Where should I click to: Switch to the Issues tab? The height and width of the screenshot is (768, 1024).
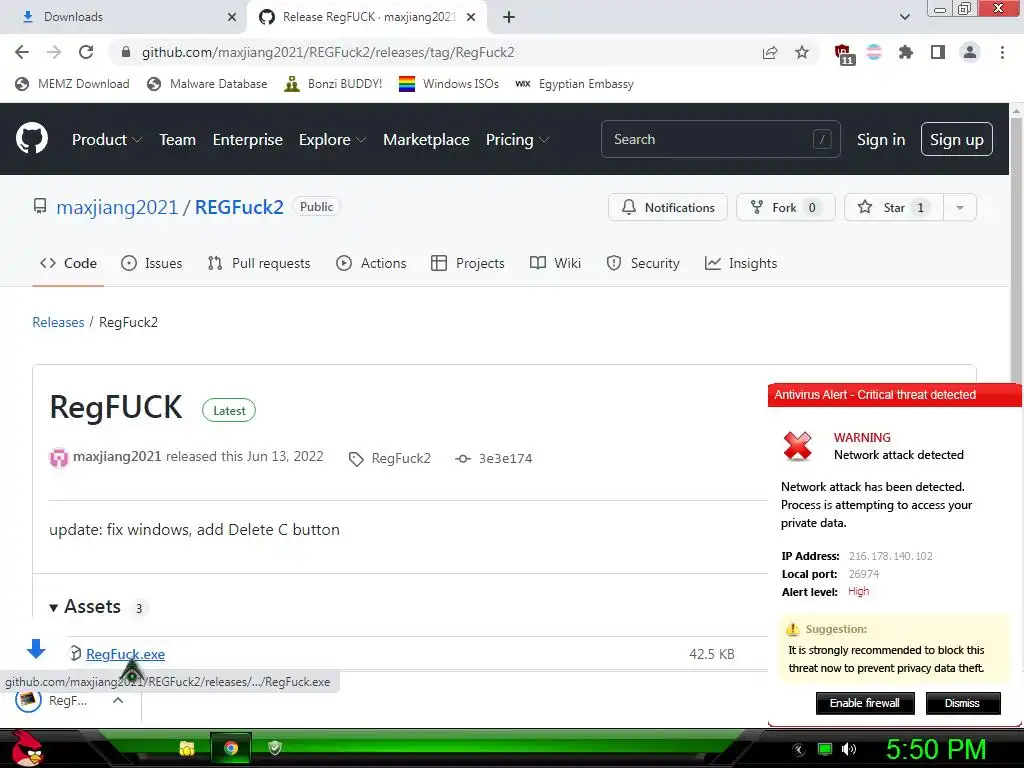[152, 263]
